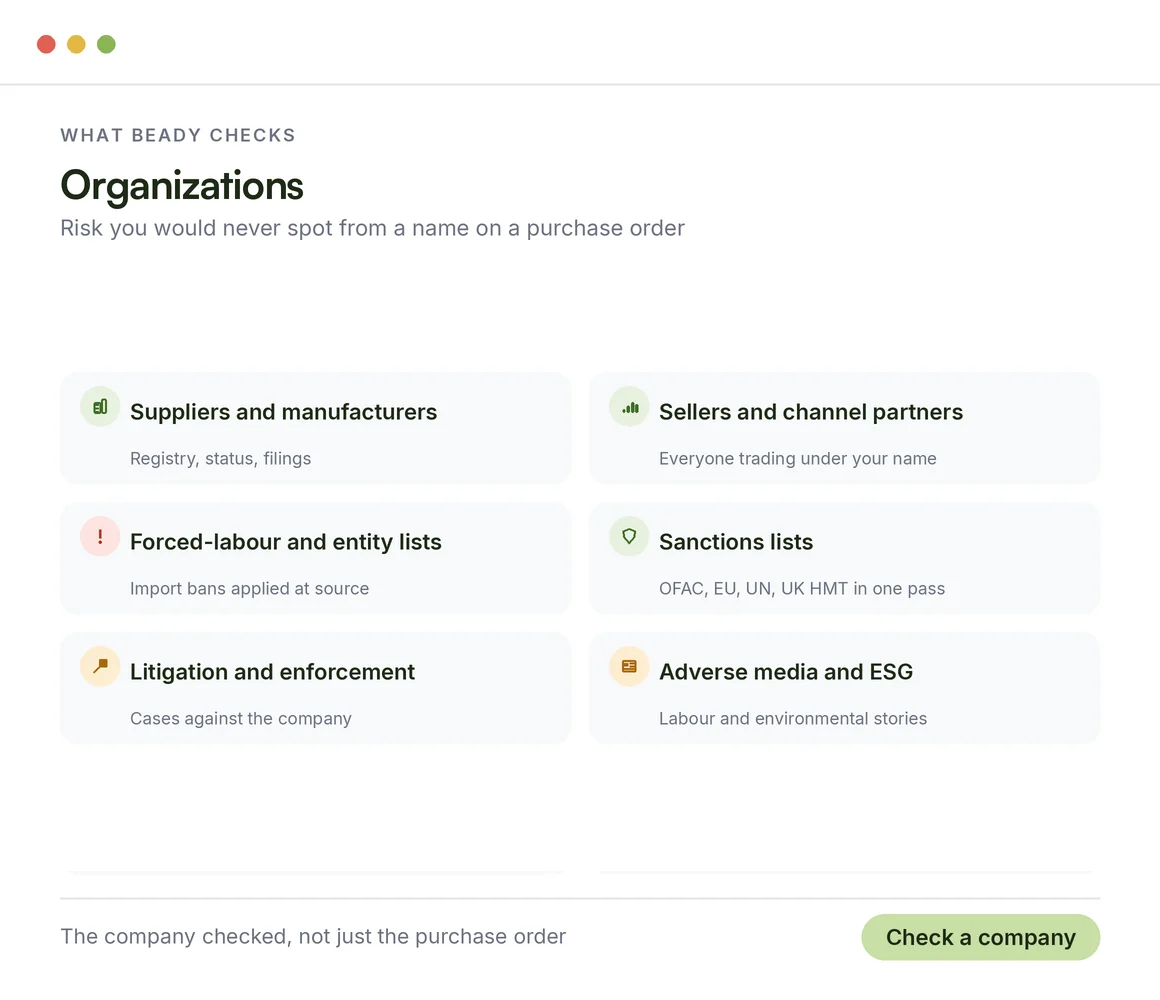Click the text 'Registry, status, filings'
The width and height of the screenshot is (1160, 1000).
(x=220, y=459)
